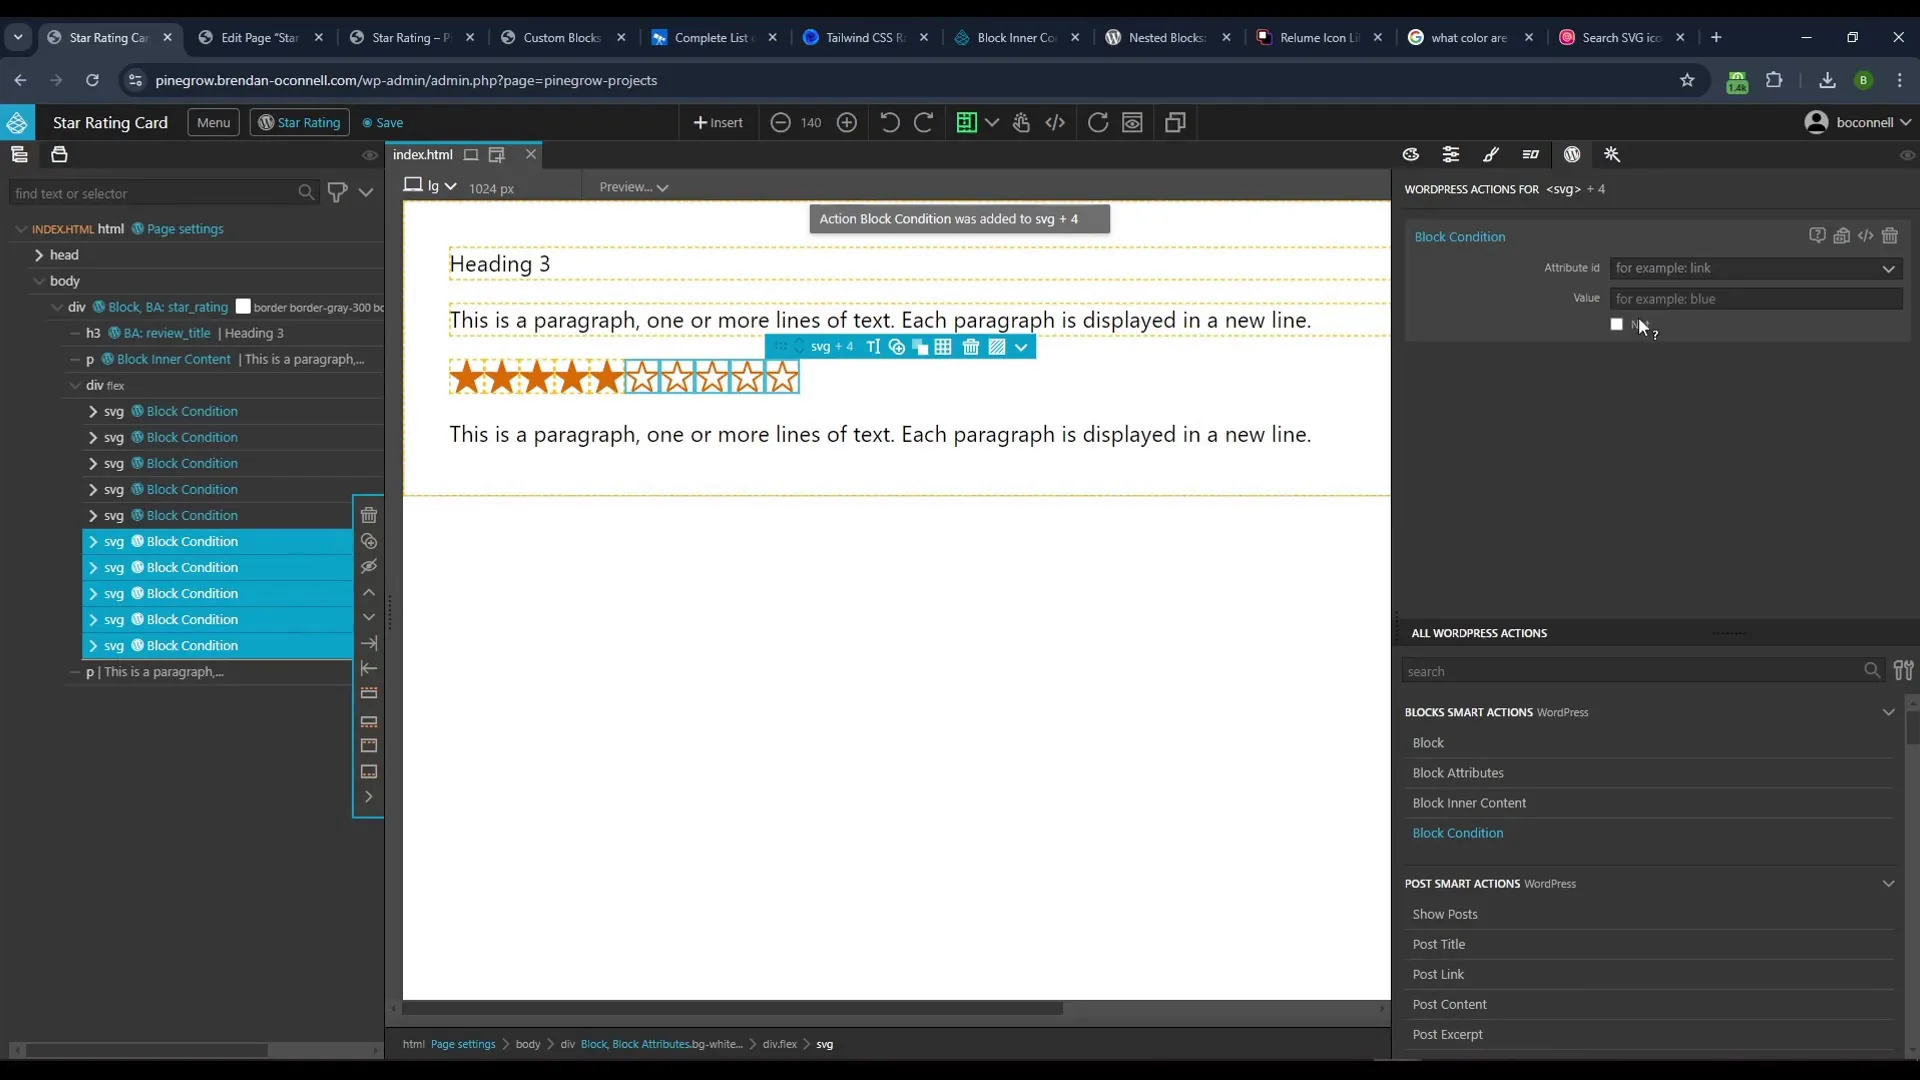Click the Attribute id input field
The width and height of the screenshot is (1920, 1080).
click(1743, 268)
